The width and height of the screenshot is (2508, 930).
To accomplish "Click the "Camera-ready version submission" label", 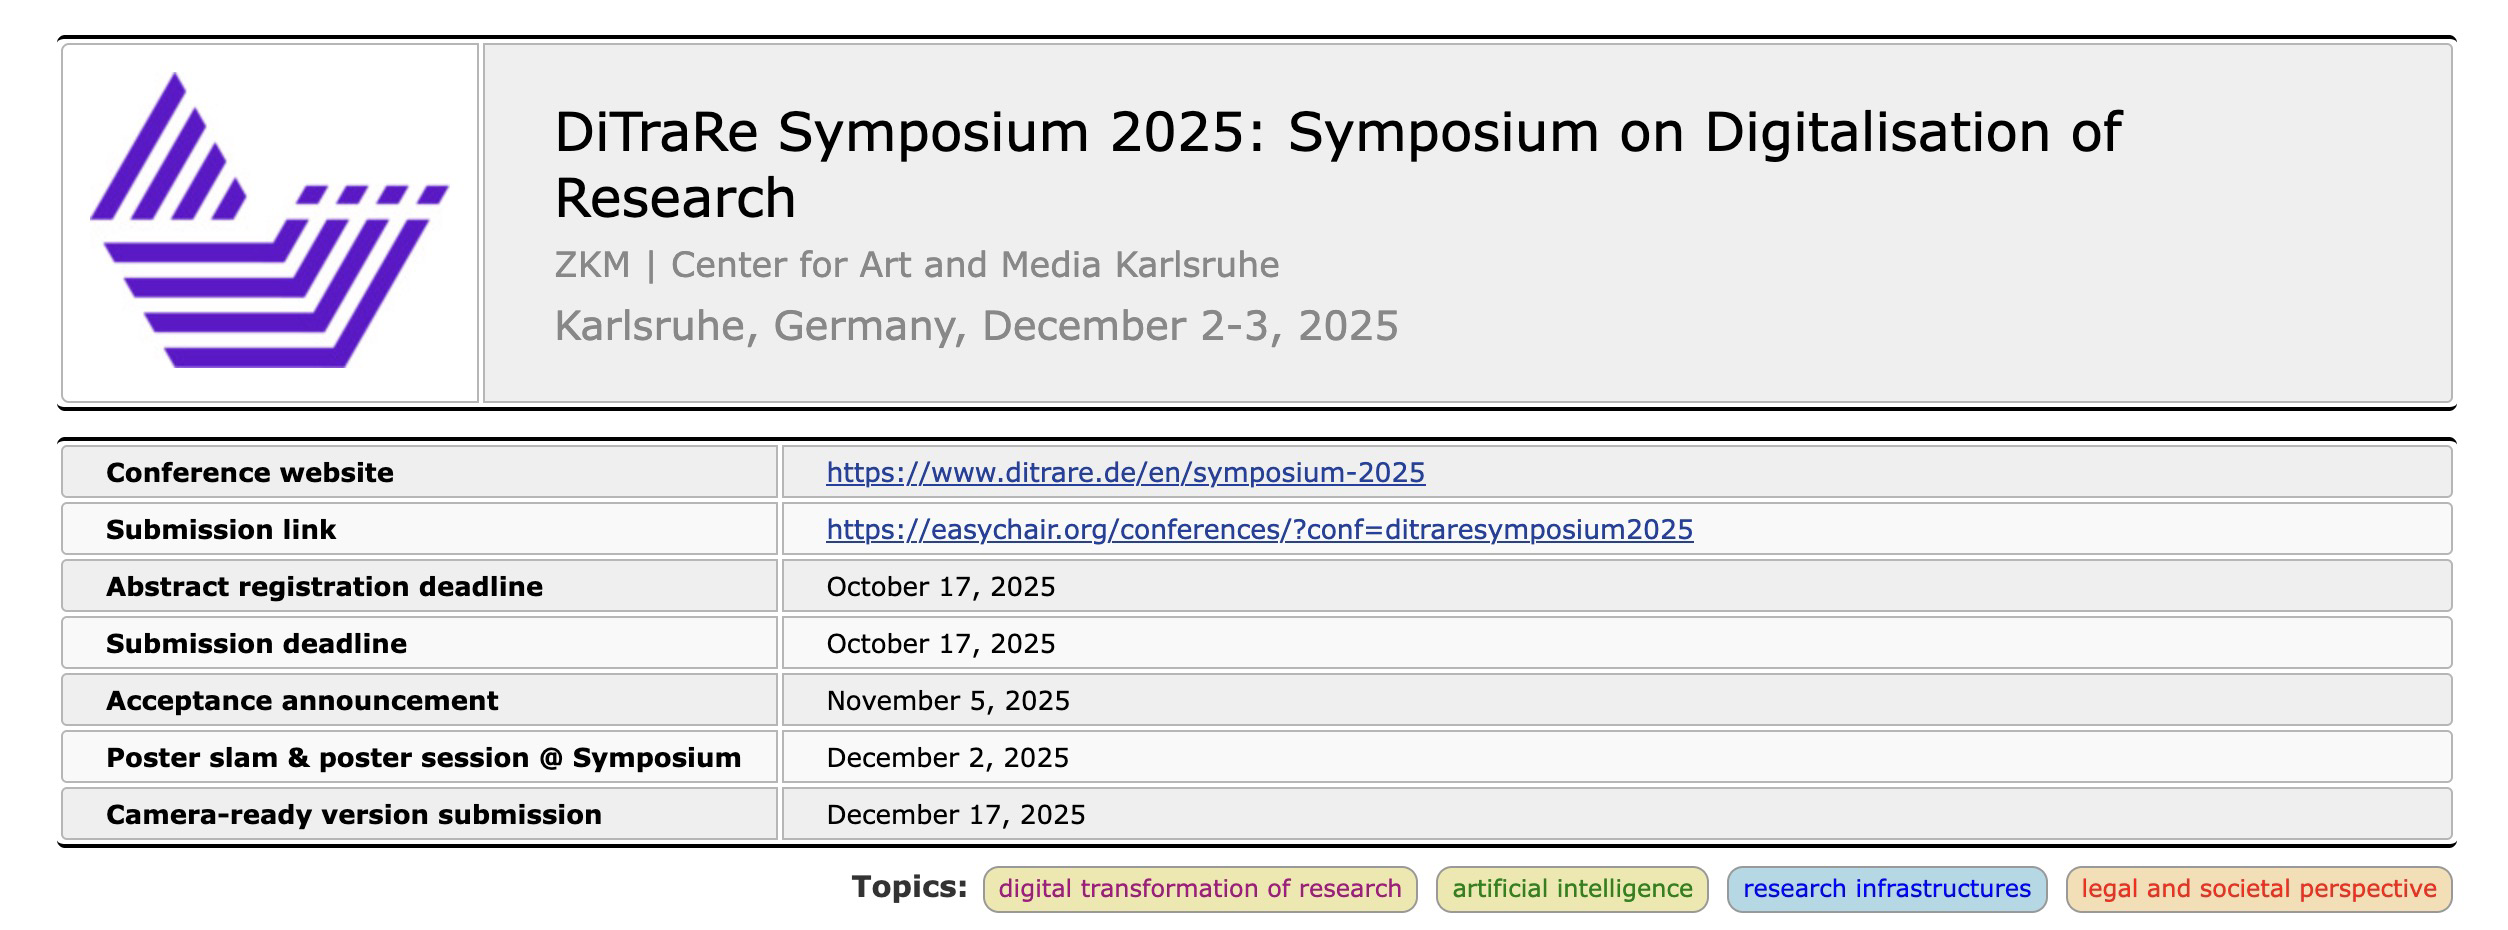I will tap(354, 815).
